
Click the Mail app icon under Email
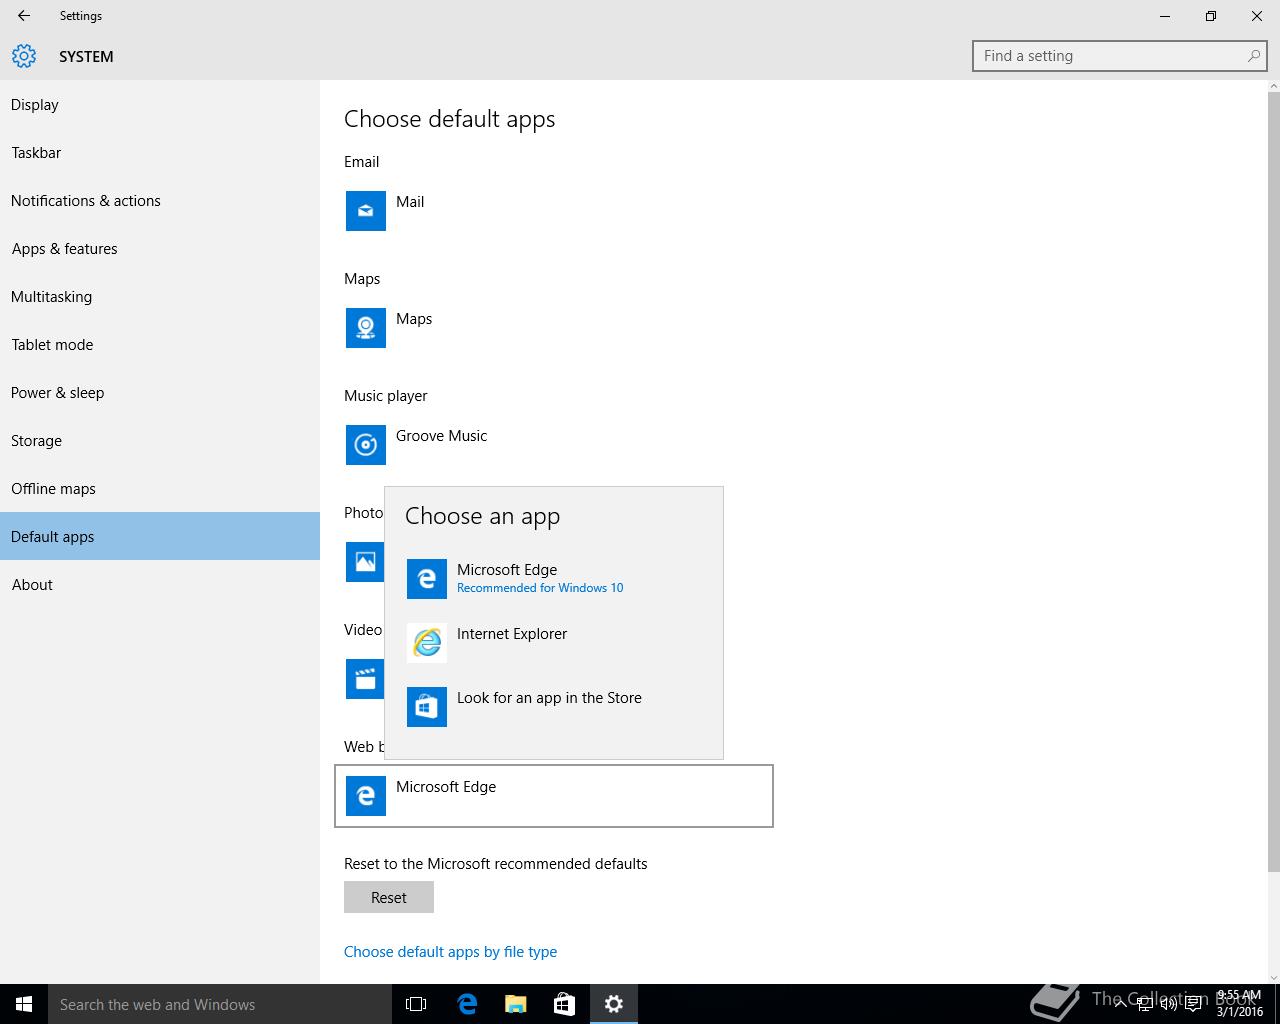(365, 211)
